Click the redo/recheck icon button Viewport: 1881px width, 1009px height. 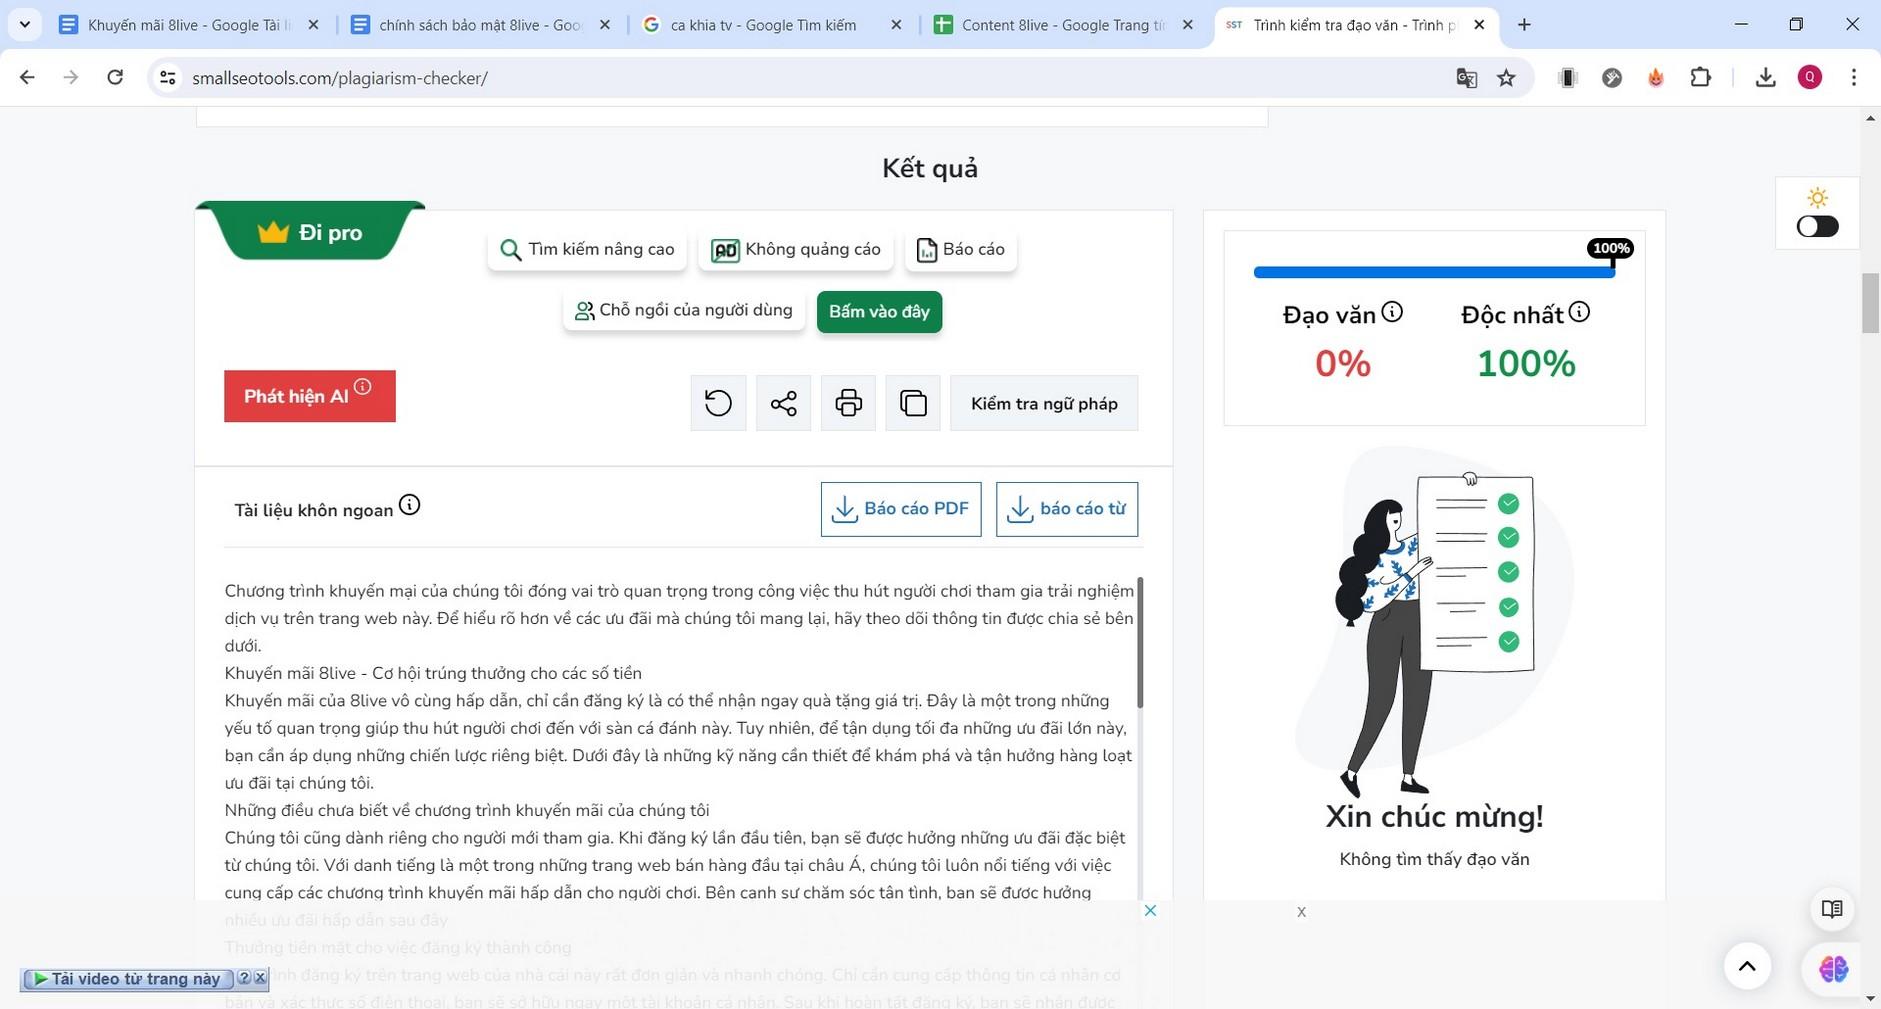click(x=718, y=403)
